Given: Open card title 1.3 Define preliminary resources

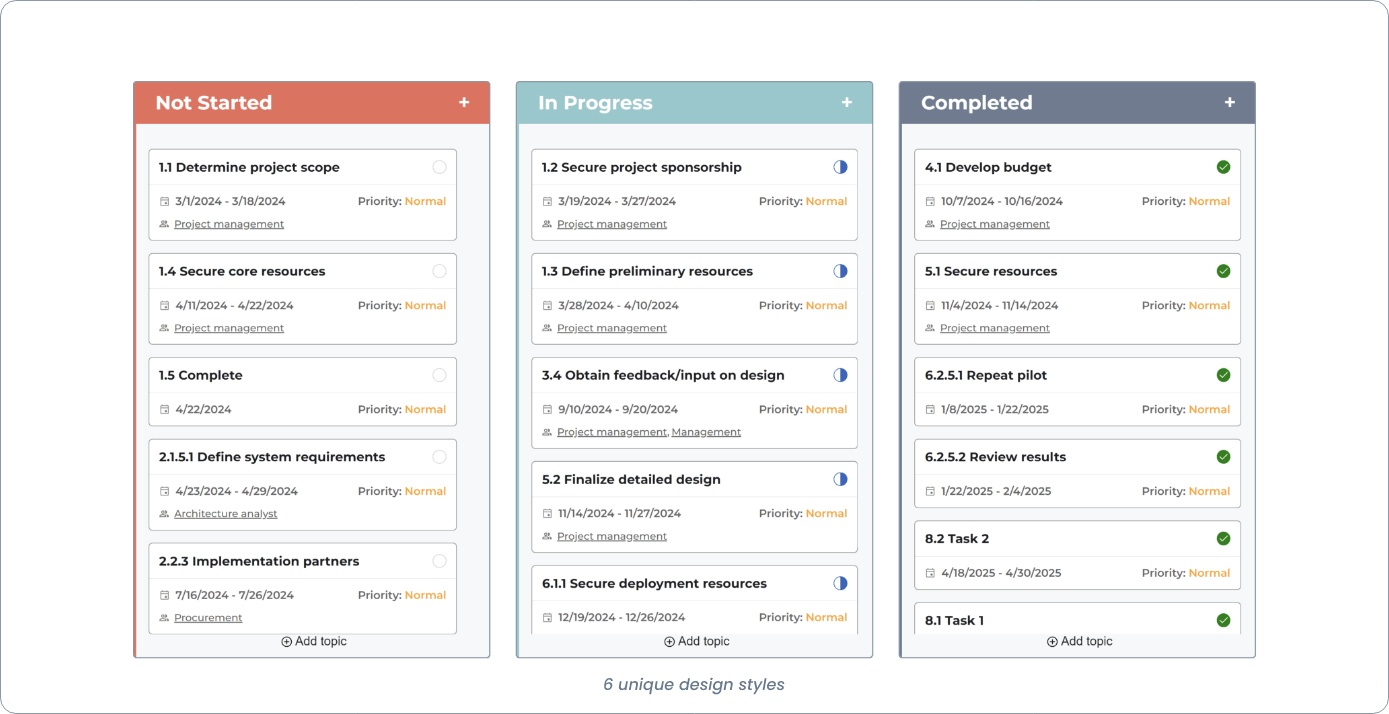Looking at the screenshot, I should click(x=647, y=271).
